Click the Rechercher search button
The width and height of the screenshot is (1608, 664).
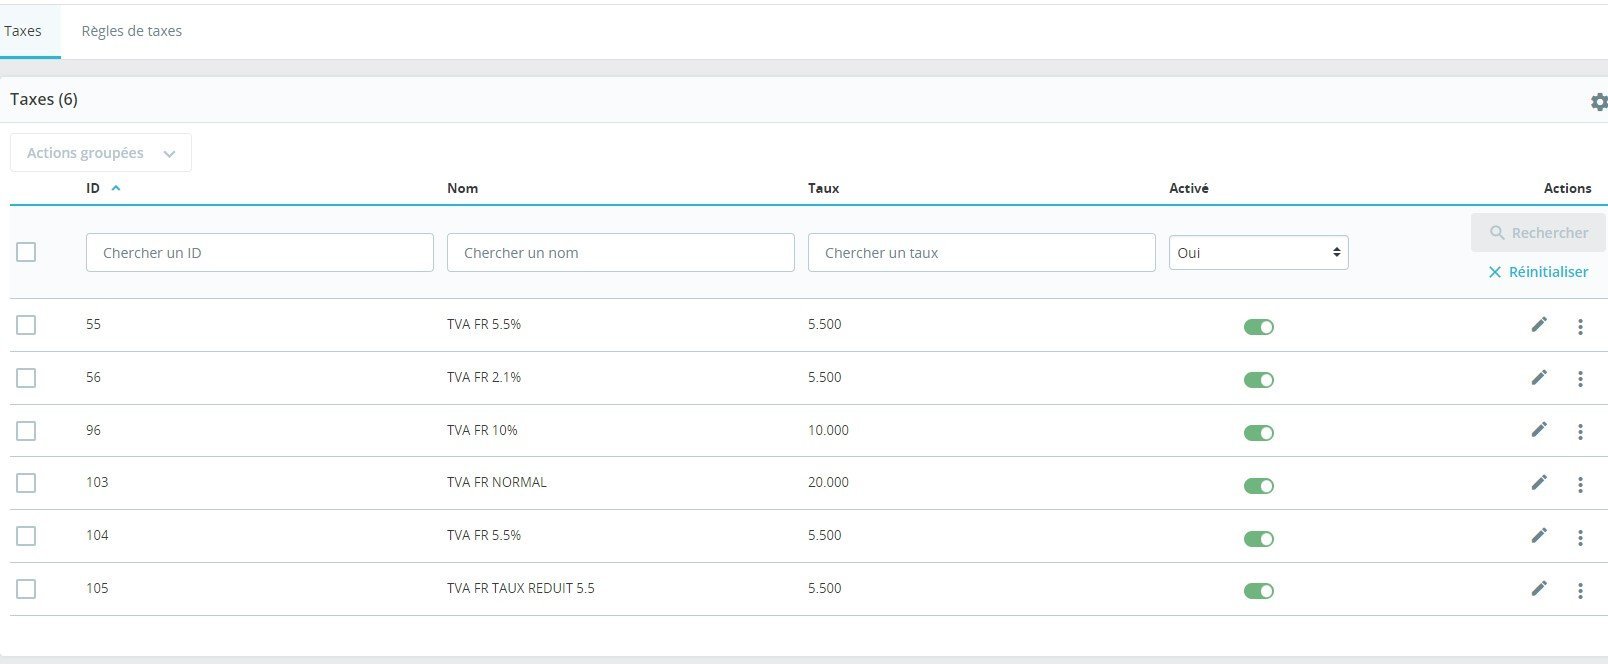point(1538,232)
